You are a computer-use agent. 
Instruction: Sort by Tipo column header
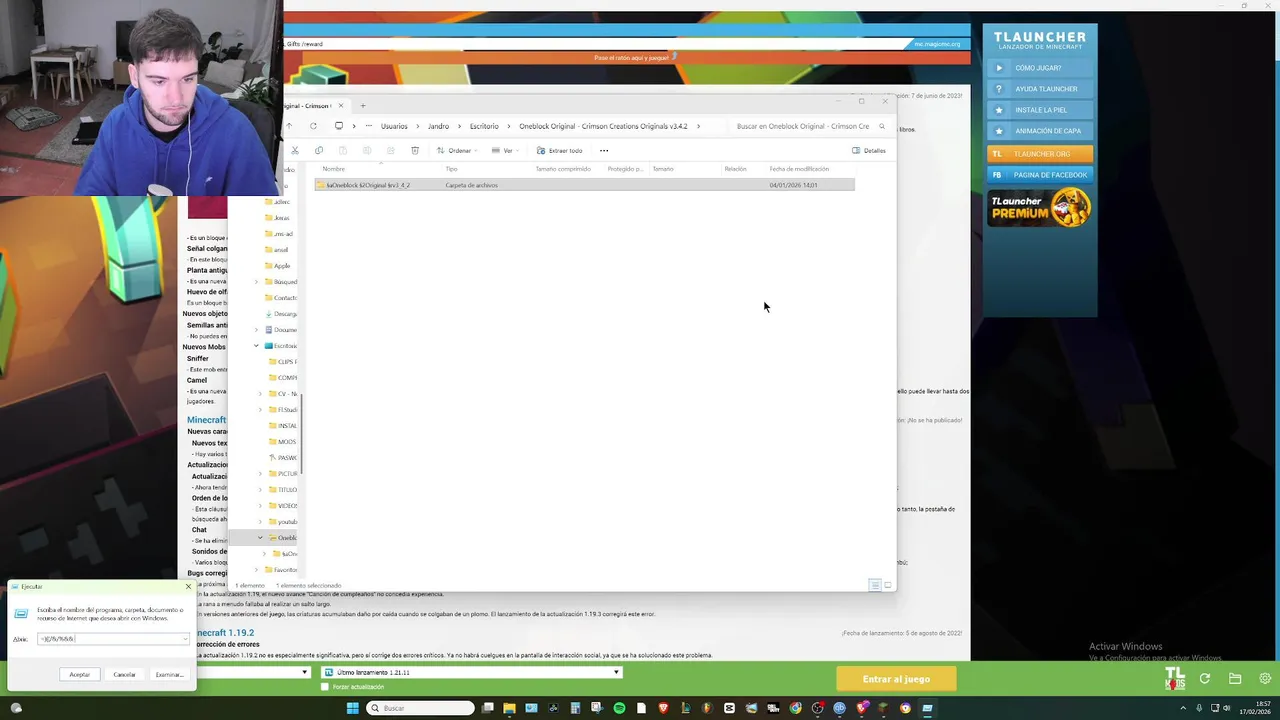pyautogui.click(x=451, y=169)
